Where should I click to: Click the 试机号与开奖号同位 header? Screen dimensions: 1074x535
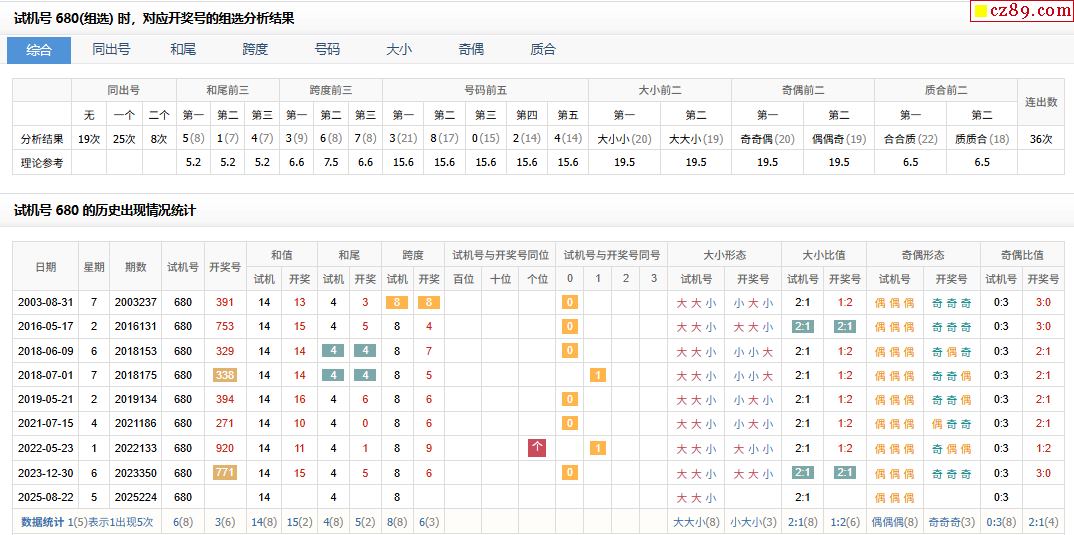click(x=500, y=255)
